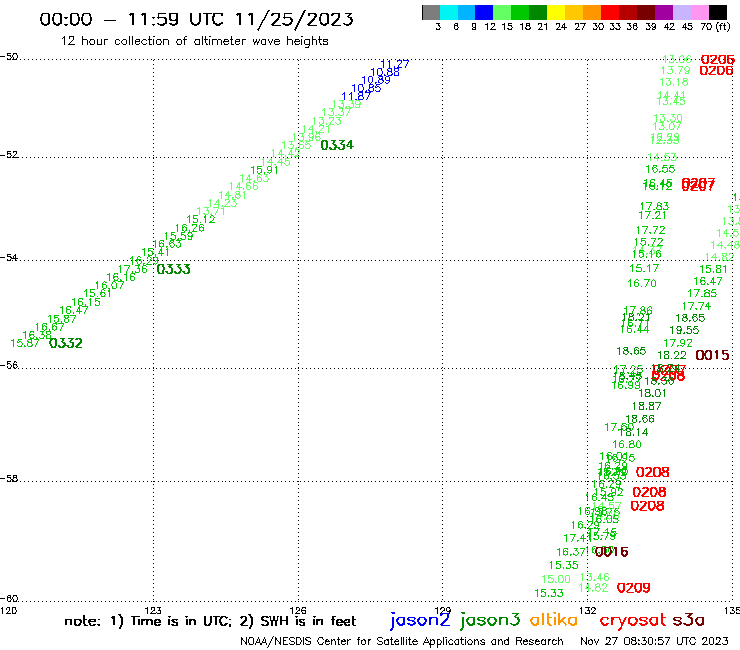This screenshot has width=740, height=650.
Task: Click the time label 0334
Action: (337, 145)
